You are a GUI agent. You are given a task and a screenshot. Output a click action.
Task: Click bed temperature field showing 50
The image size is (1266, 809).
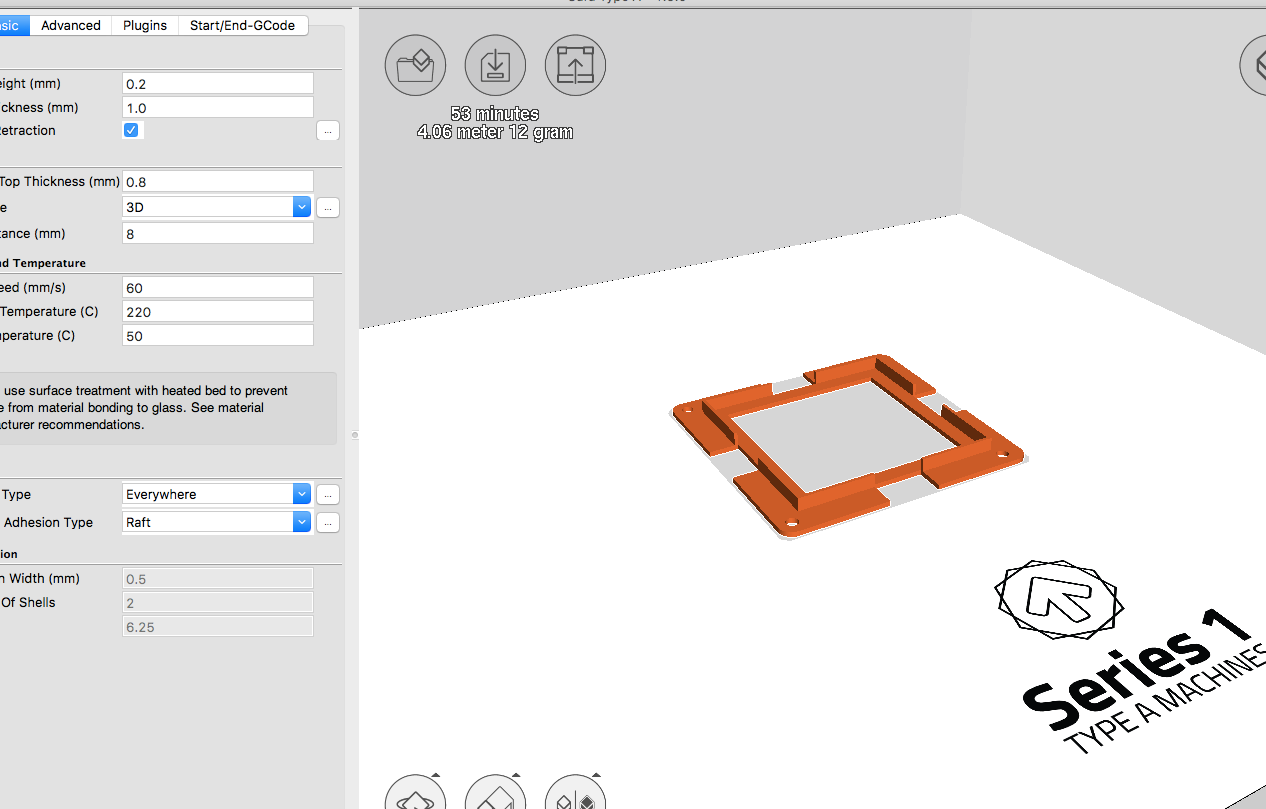(x=218, y=336)
